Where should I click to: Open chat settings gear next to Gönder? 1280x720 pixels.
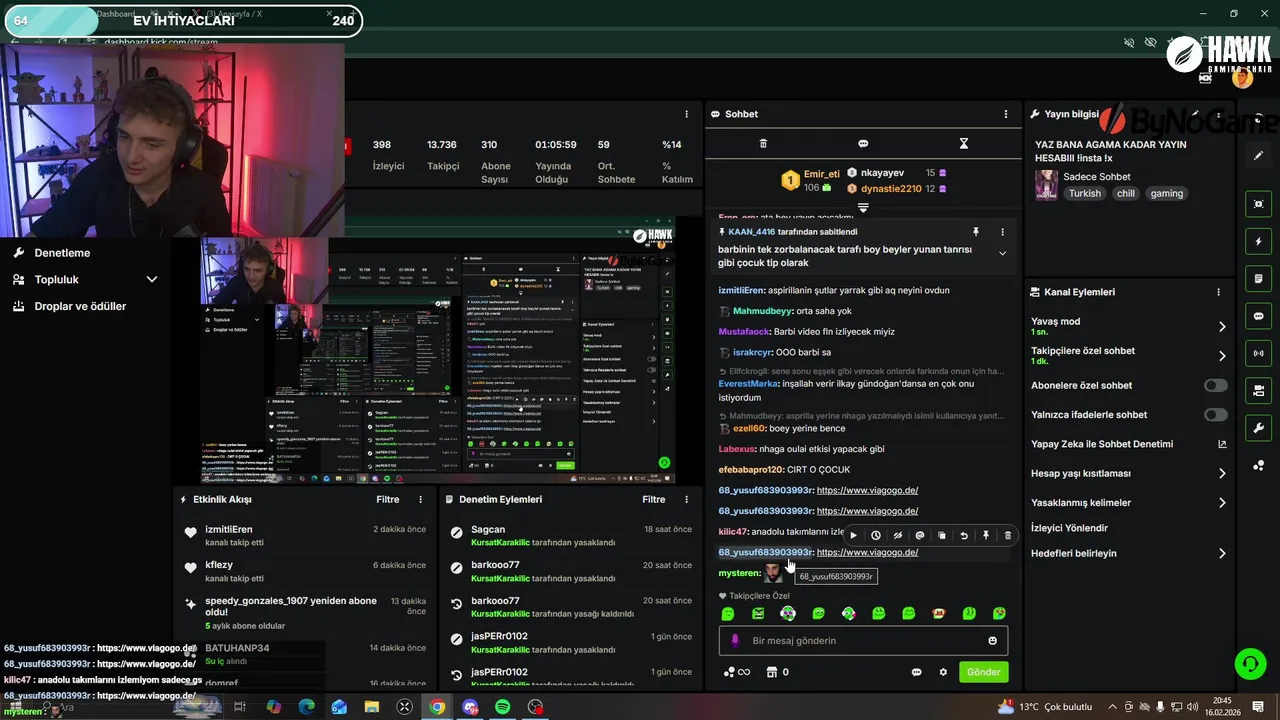point(943,672)
